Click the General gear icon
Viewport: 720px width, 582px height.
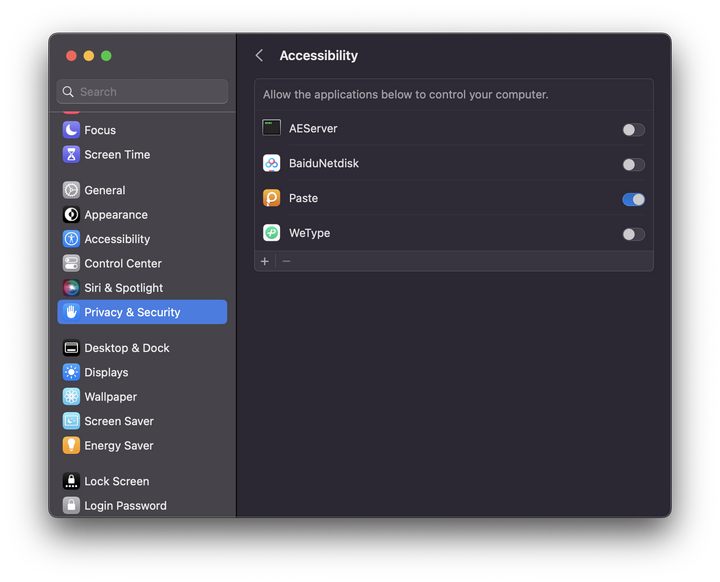71,190
